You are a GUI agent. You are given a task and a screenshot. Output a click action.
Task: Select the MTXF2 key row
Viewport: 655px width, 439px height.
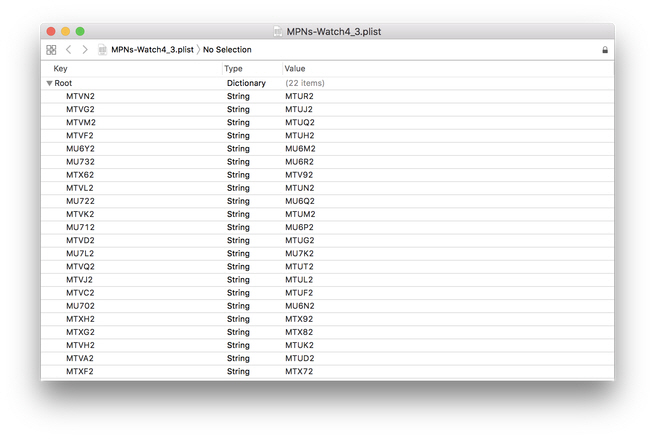click(327, 371)
